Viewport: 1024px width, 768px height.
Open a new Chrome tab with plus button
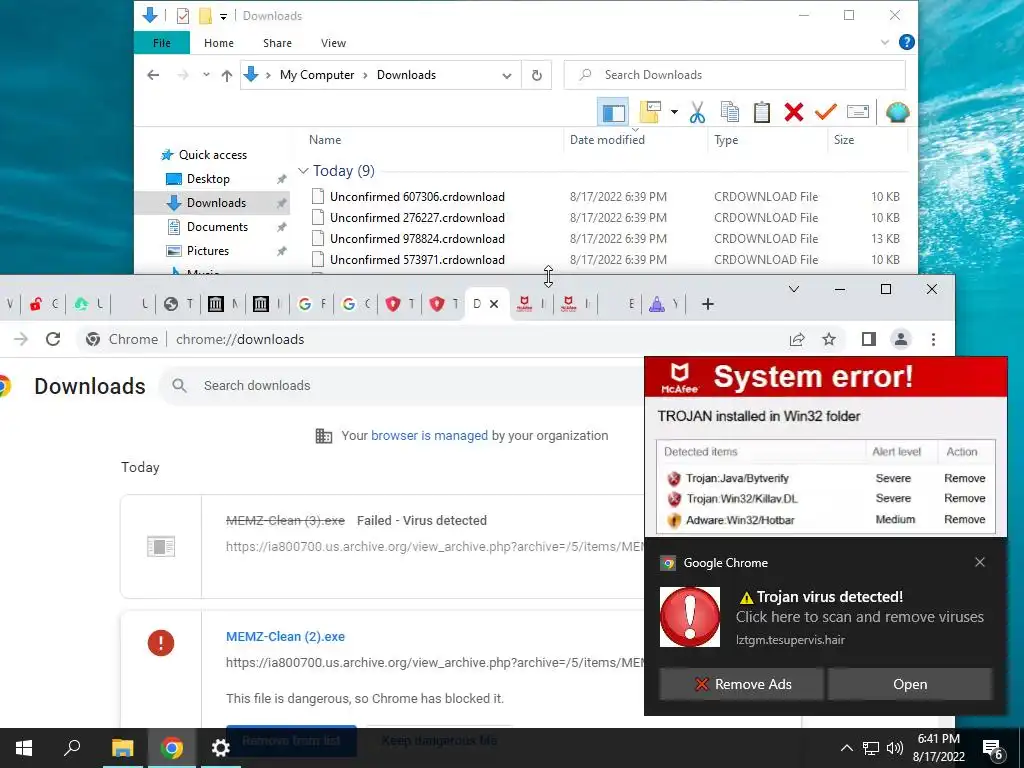[707, 304]
